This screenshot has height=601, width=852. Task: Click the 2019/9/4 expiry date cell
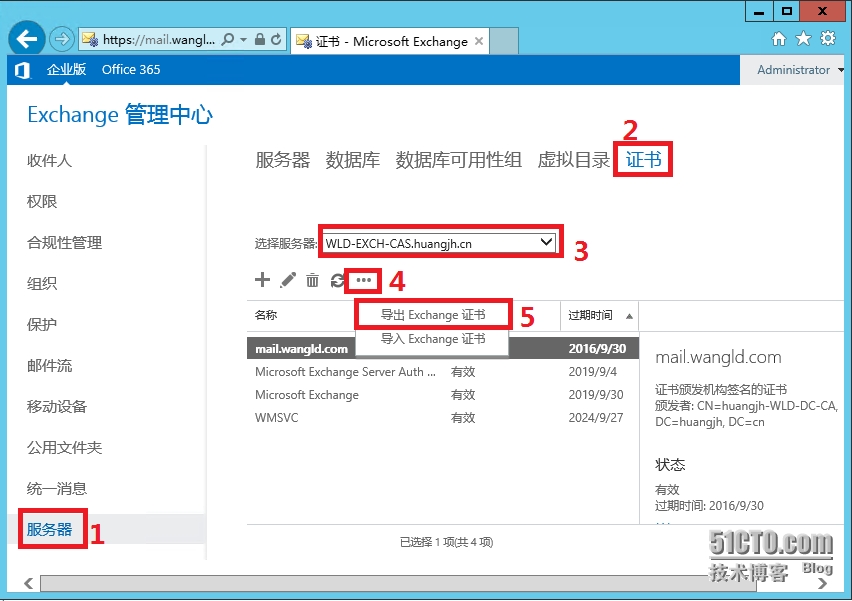592,372
